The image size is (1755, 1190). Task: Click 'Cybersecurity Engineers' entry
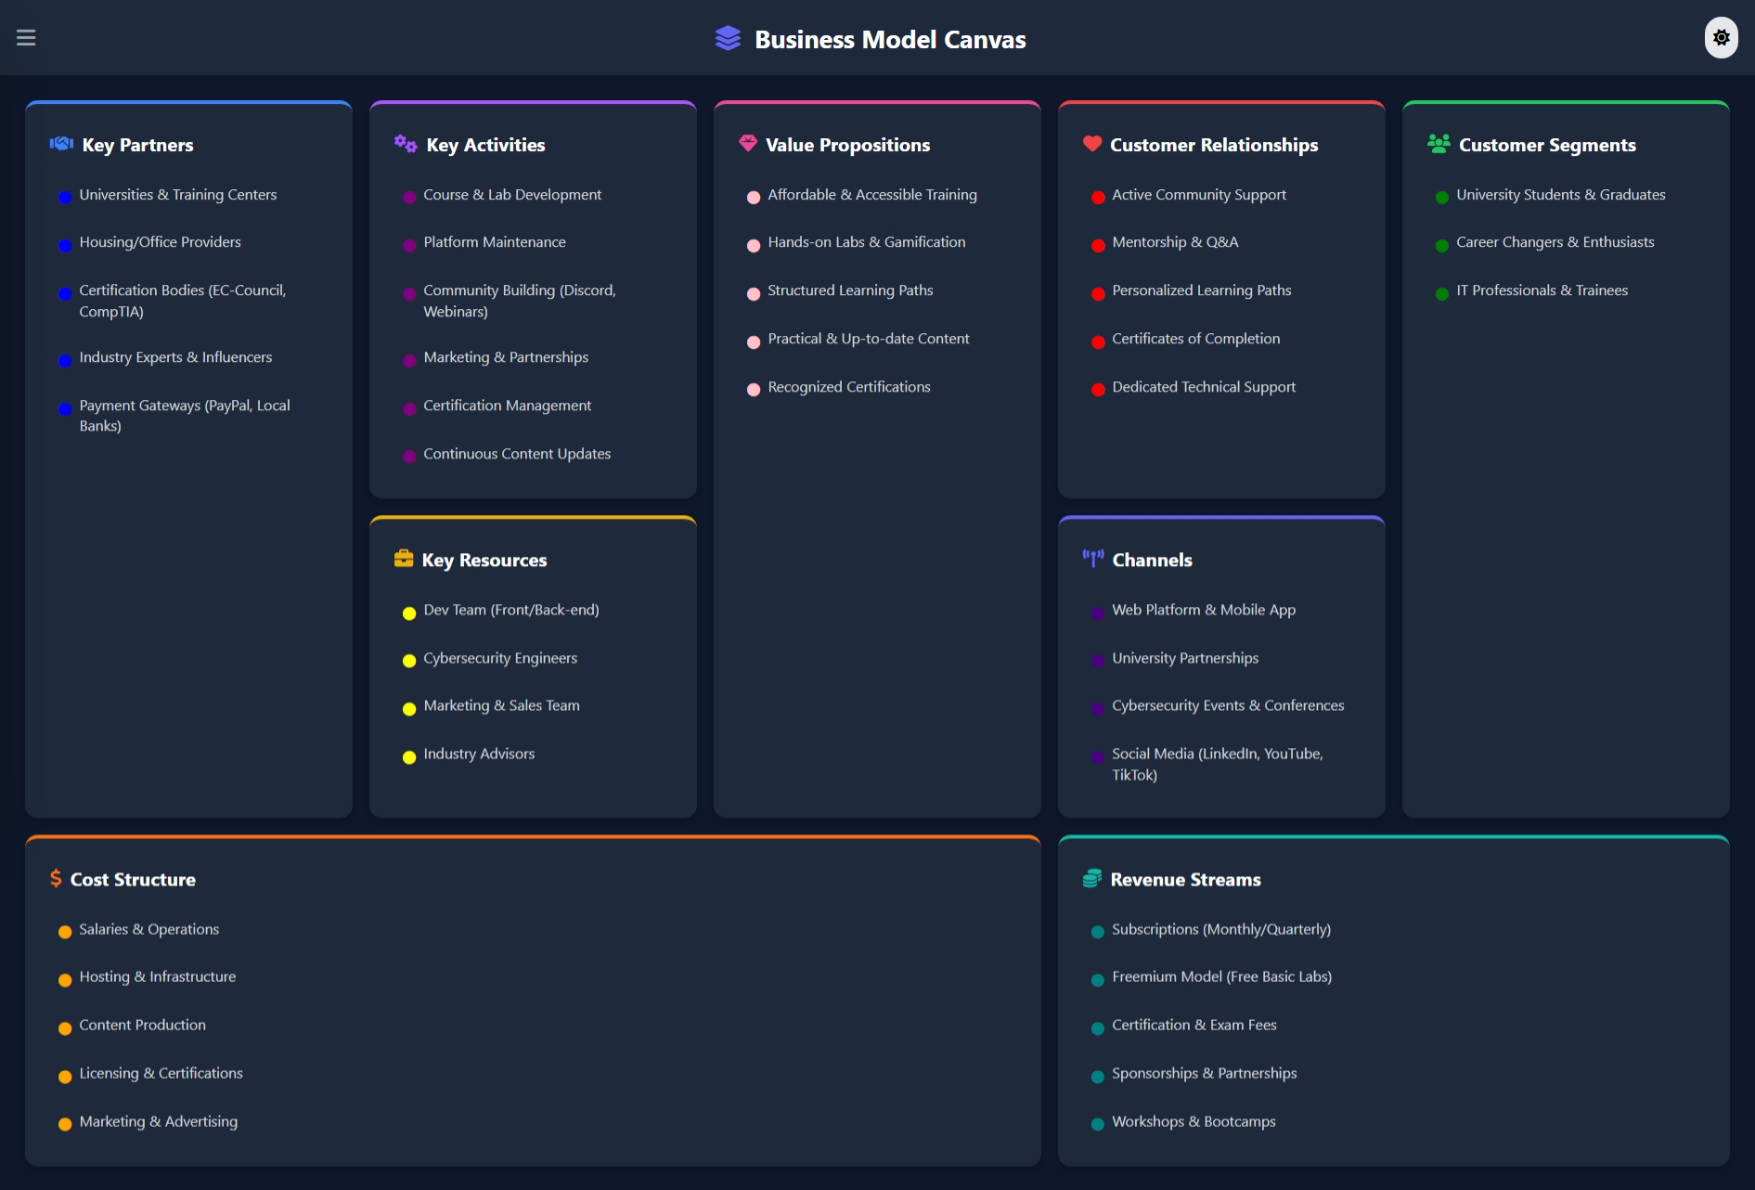click(x=500, y=658)
